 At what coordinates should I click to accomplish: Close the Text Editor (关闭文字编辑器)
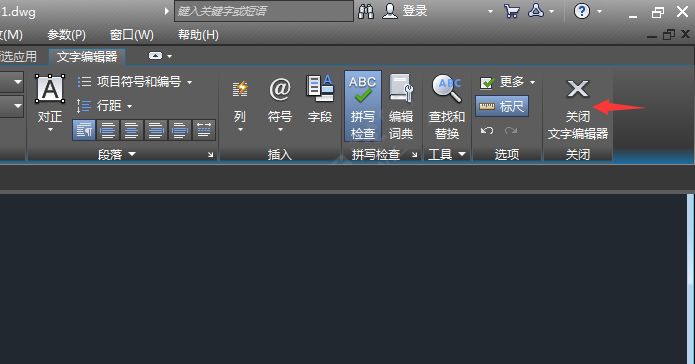click(x=578, y=109)
